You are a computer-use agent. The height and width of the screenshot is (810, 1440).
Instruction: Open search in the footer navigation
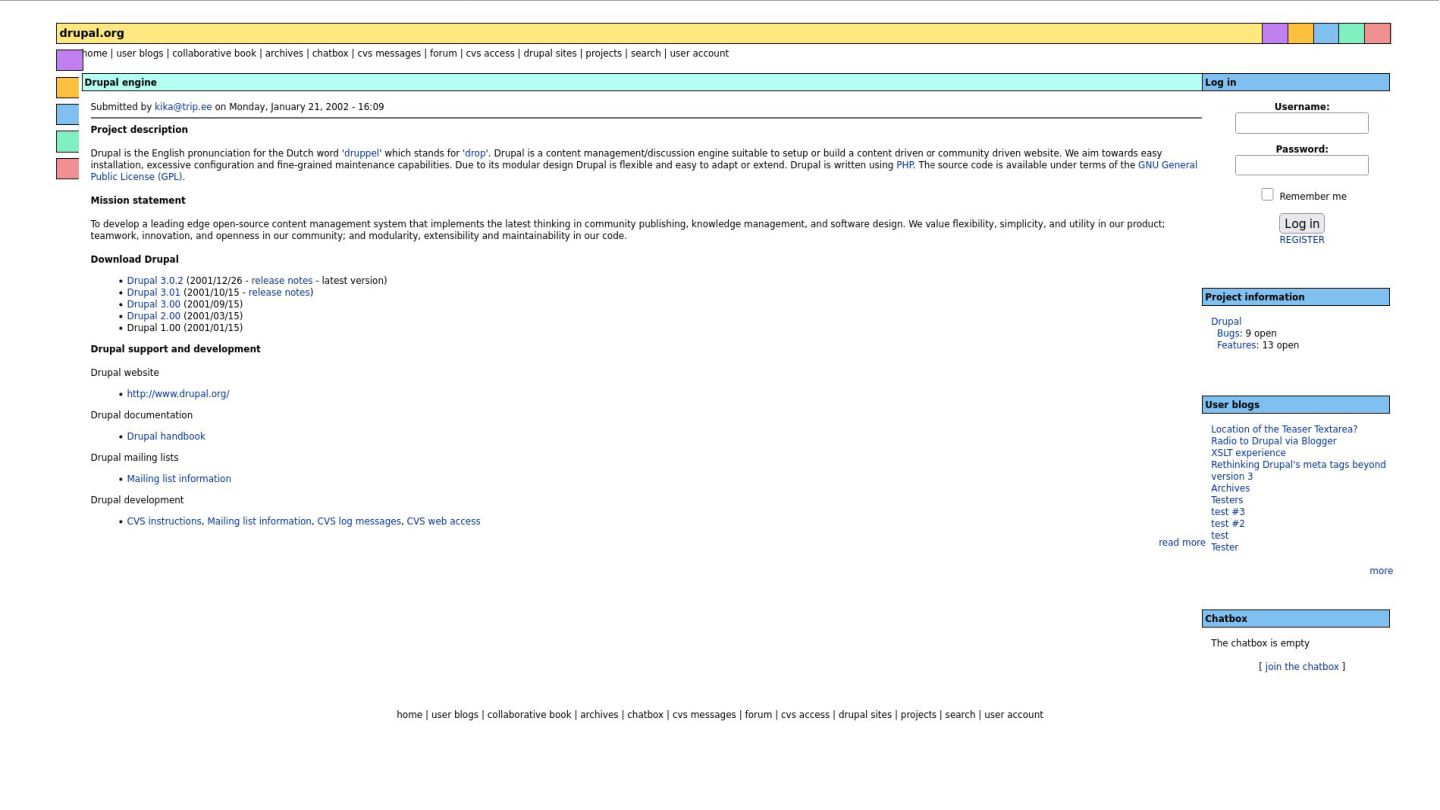[x=960, y=715]
